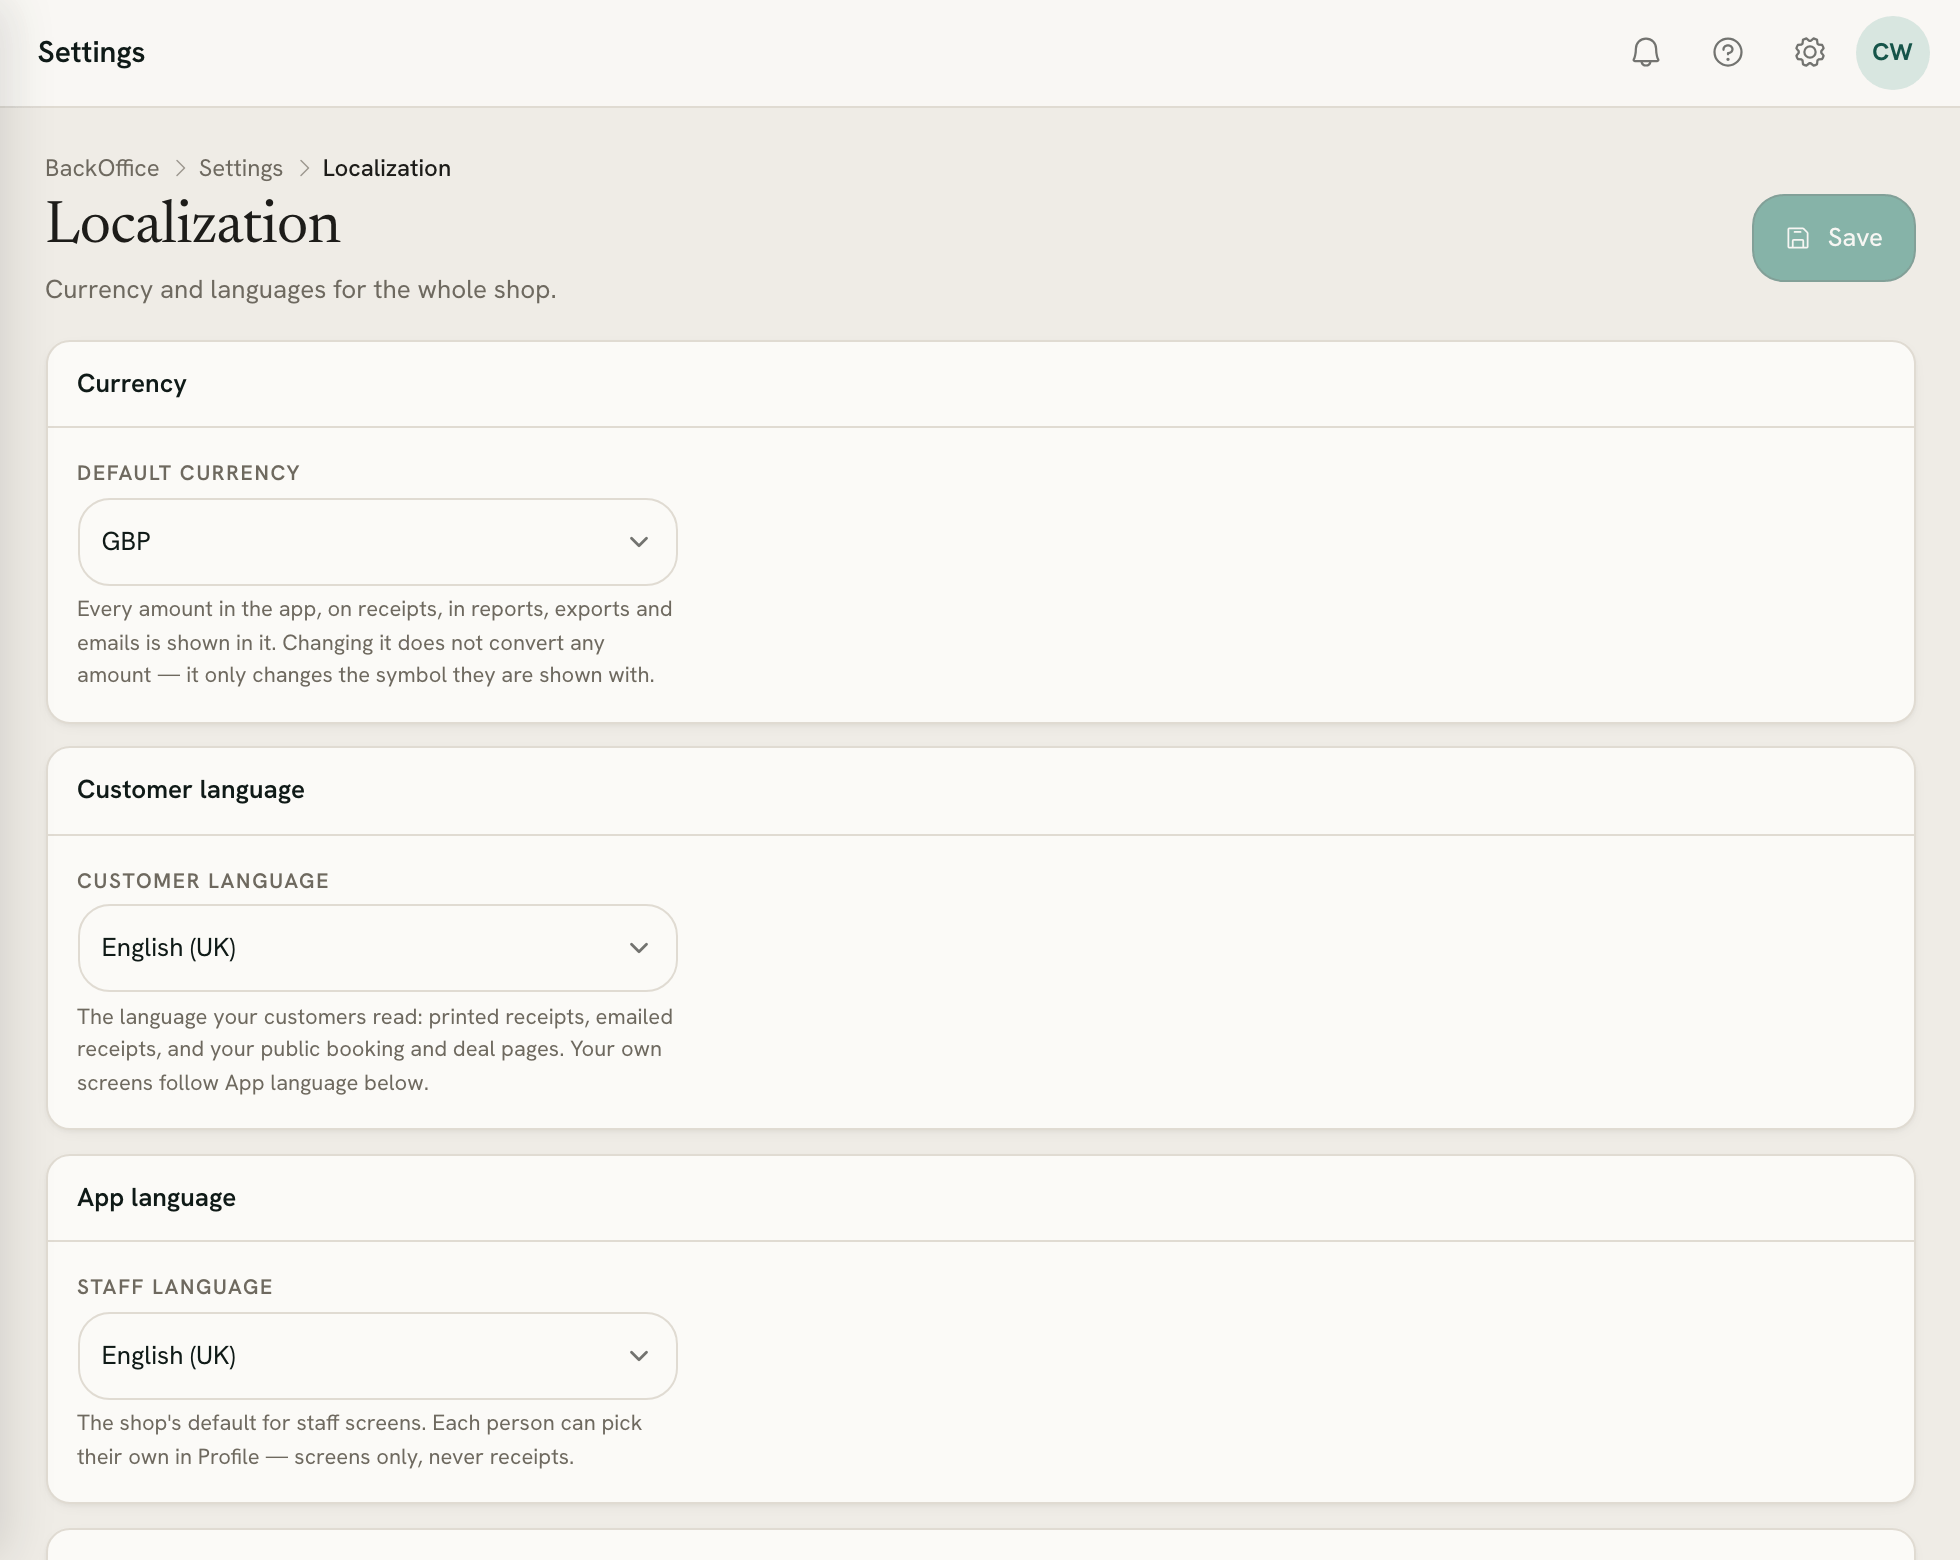Click the staff language description text
Viewport: 1960px width, 1560px height.
click(360, 1440)
